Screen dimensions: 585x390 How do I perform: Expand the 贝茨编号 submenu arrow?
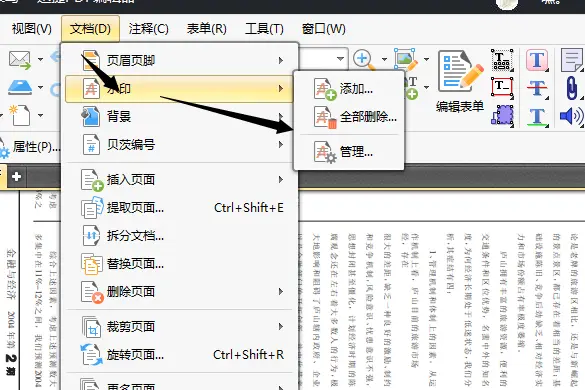coord(281,144)
